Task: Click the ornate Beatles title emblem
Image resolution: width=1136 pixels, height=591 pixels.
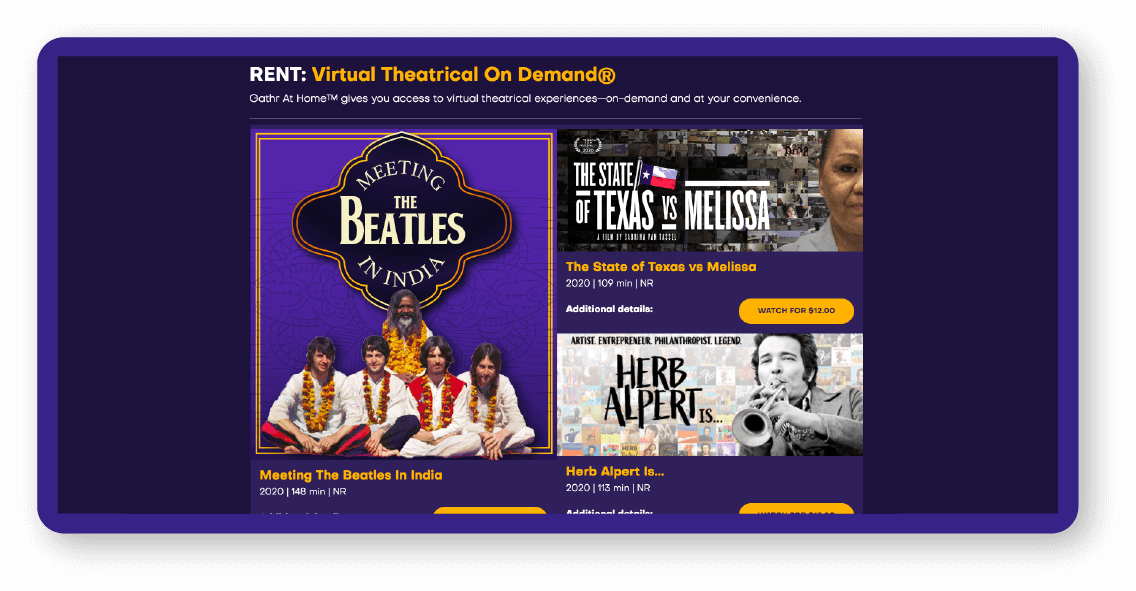Action: (402, 221)
